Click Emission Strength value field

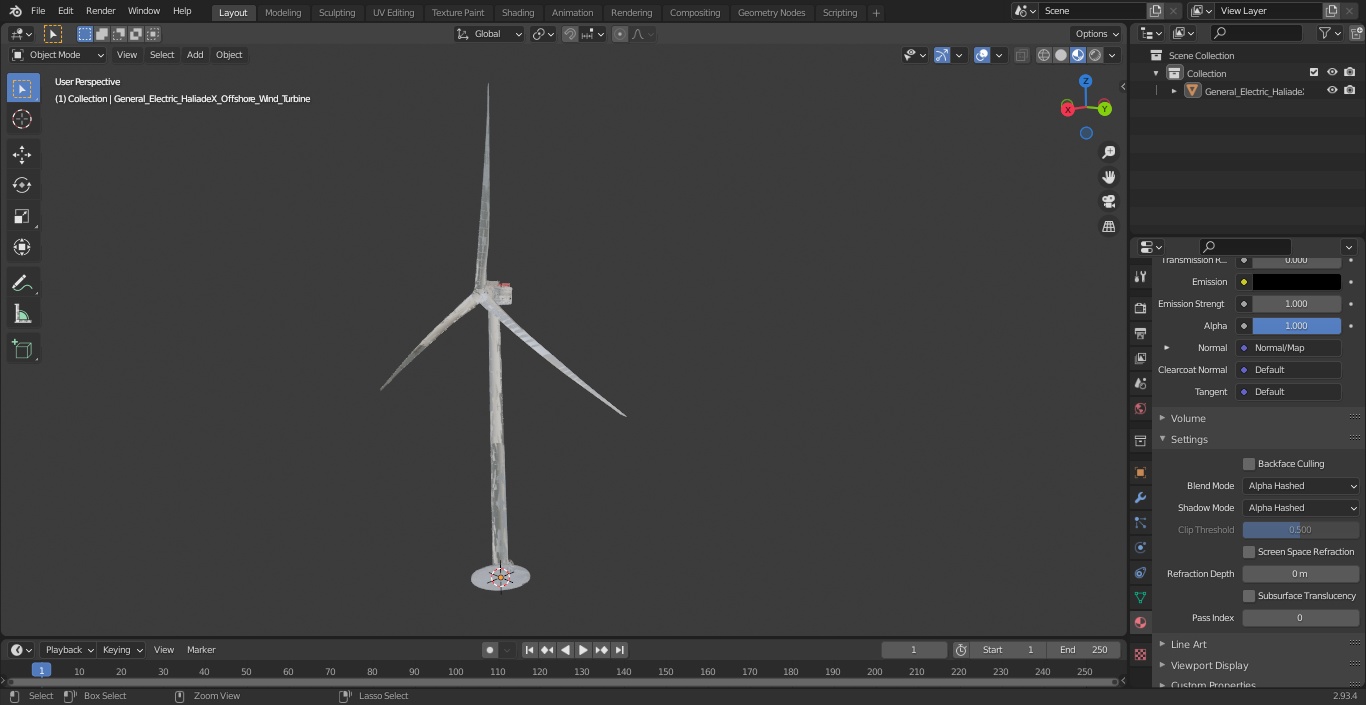[x=1296, y=304]
